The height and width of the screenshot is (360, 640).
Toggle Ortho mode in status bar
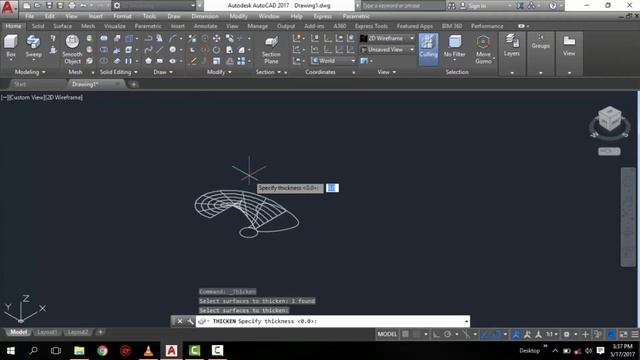[x=436, y=334]
